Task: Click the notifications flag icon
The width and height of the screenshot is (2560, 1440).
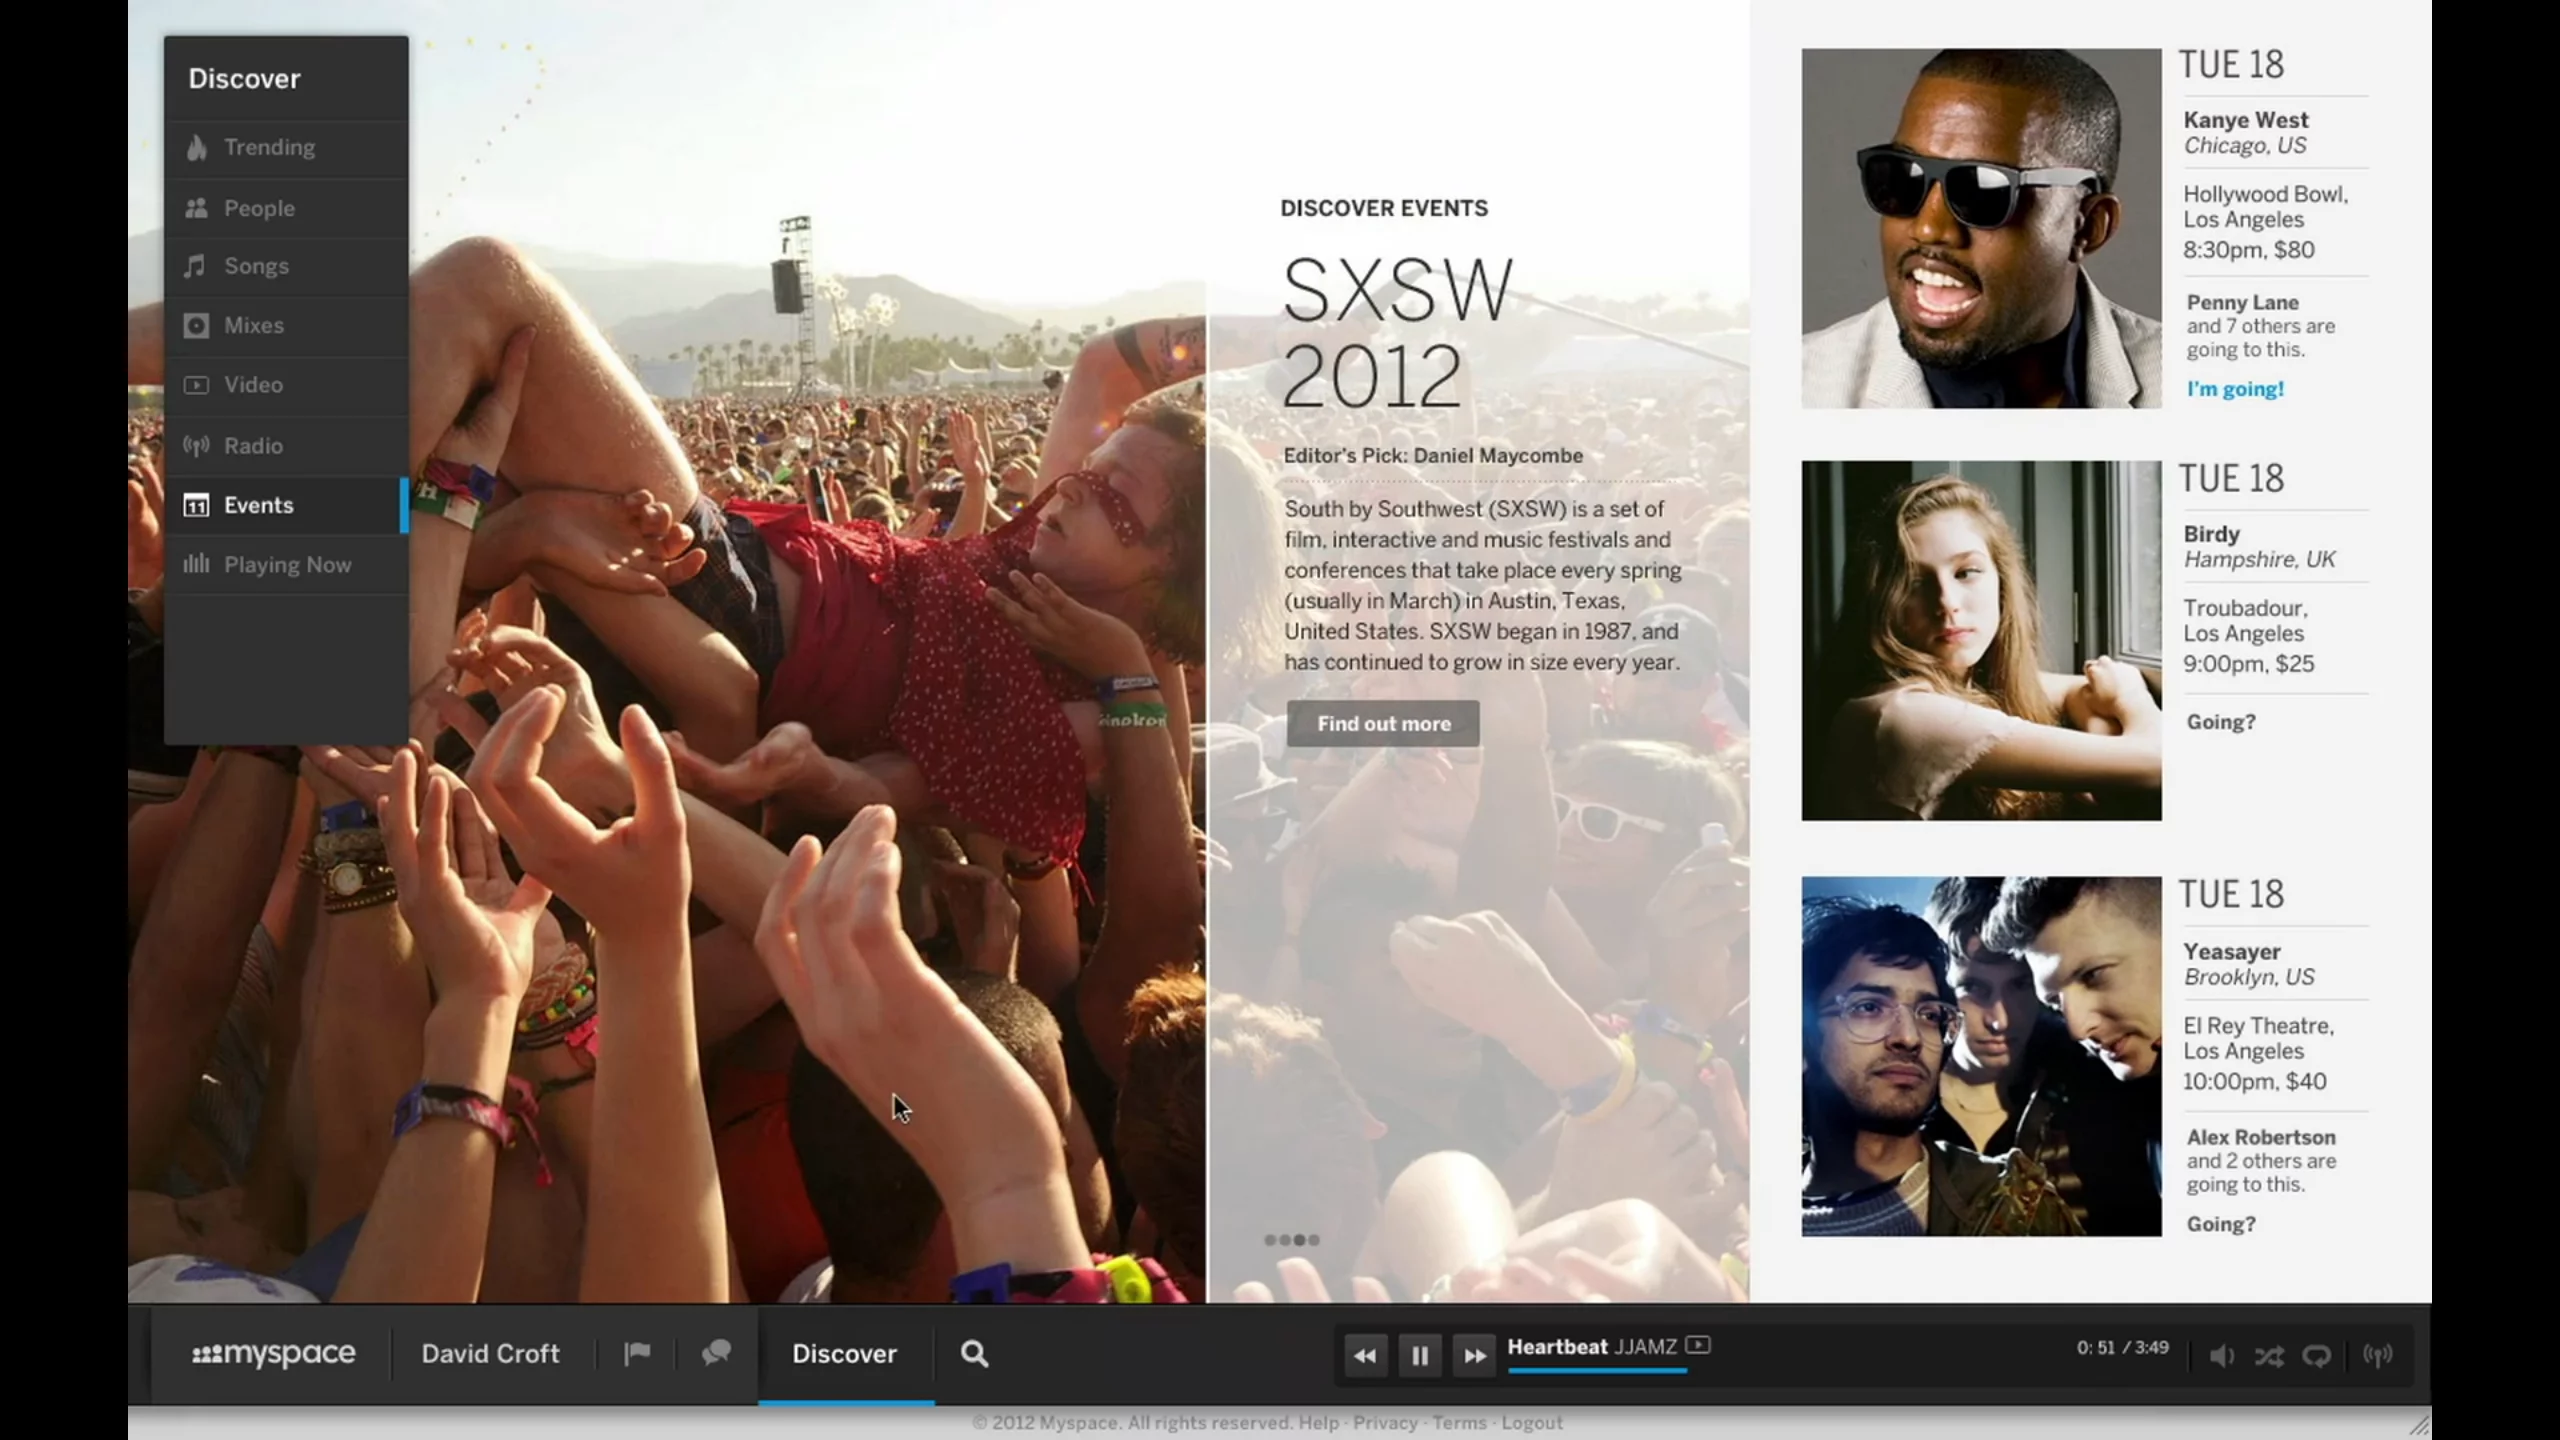Action: pos(636,1353)
